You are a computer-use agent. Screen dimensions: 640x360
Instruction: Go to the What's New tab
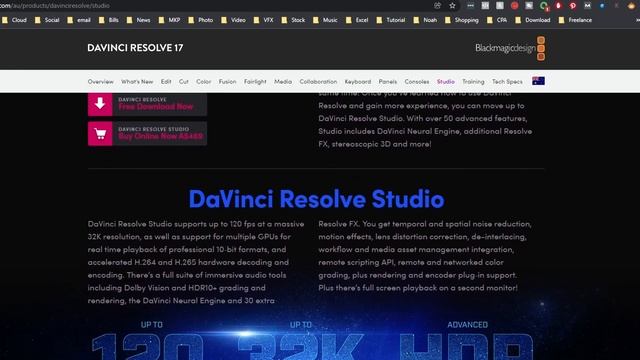tap(137, 82)
